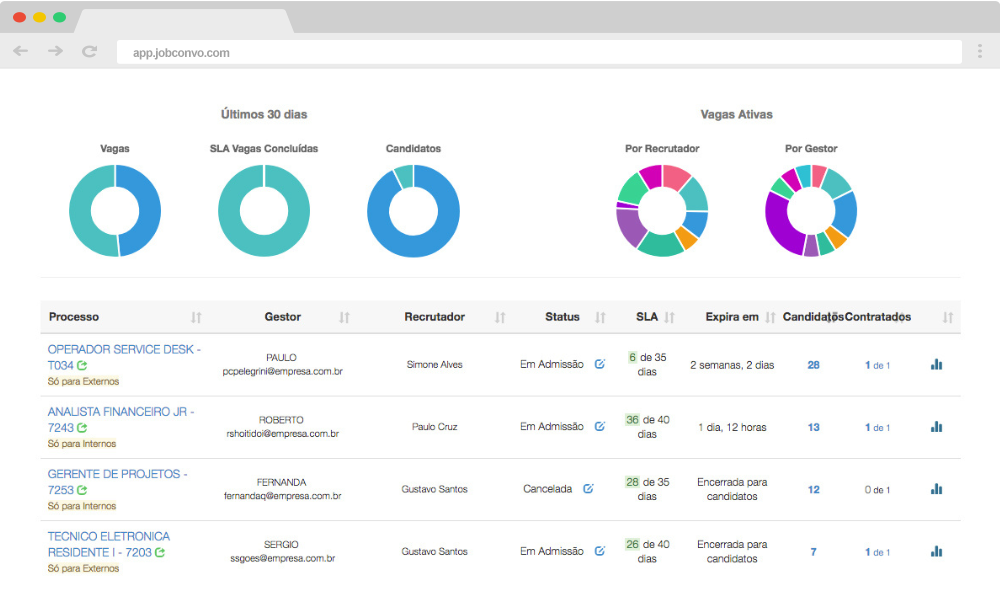Click the browser back arrow
Screen dimensions: 1000x600
pyautogui.click(x=21, y=51)
